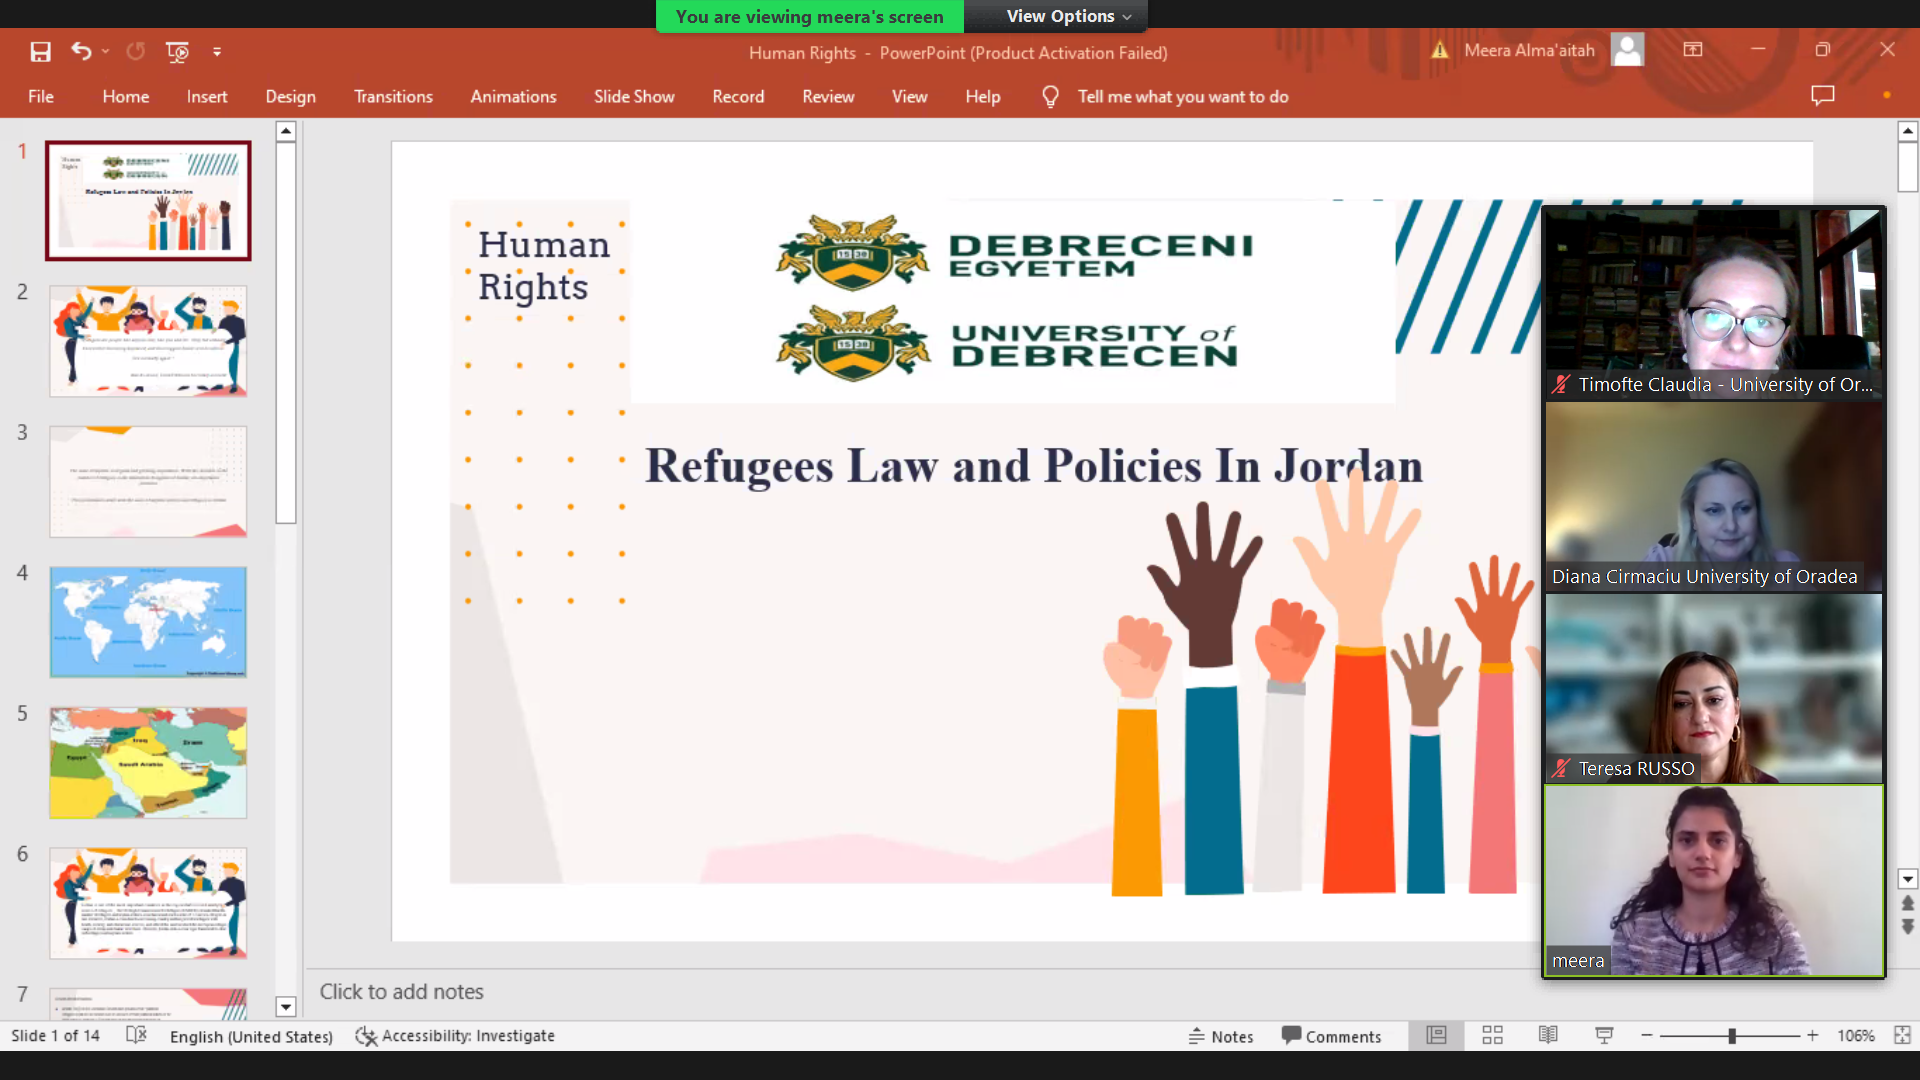Click Accessibility: Investigate in status bar
1920x1080 pixels.
click(456, 1036)
